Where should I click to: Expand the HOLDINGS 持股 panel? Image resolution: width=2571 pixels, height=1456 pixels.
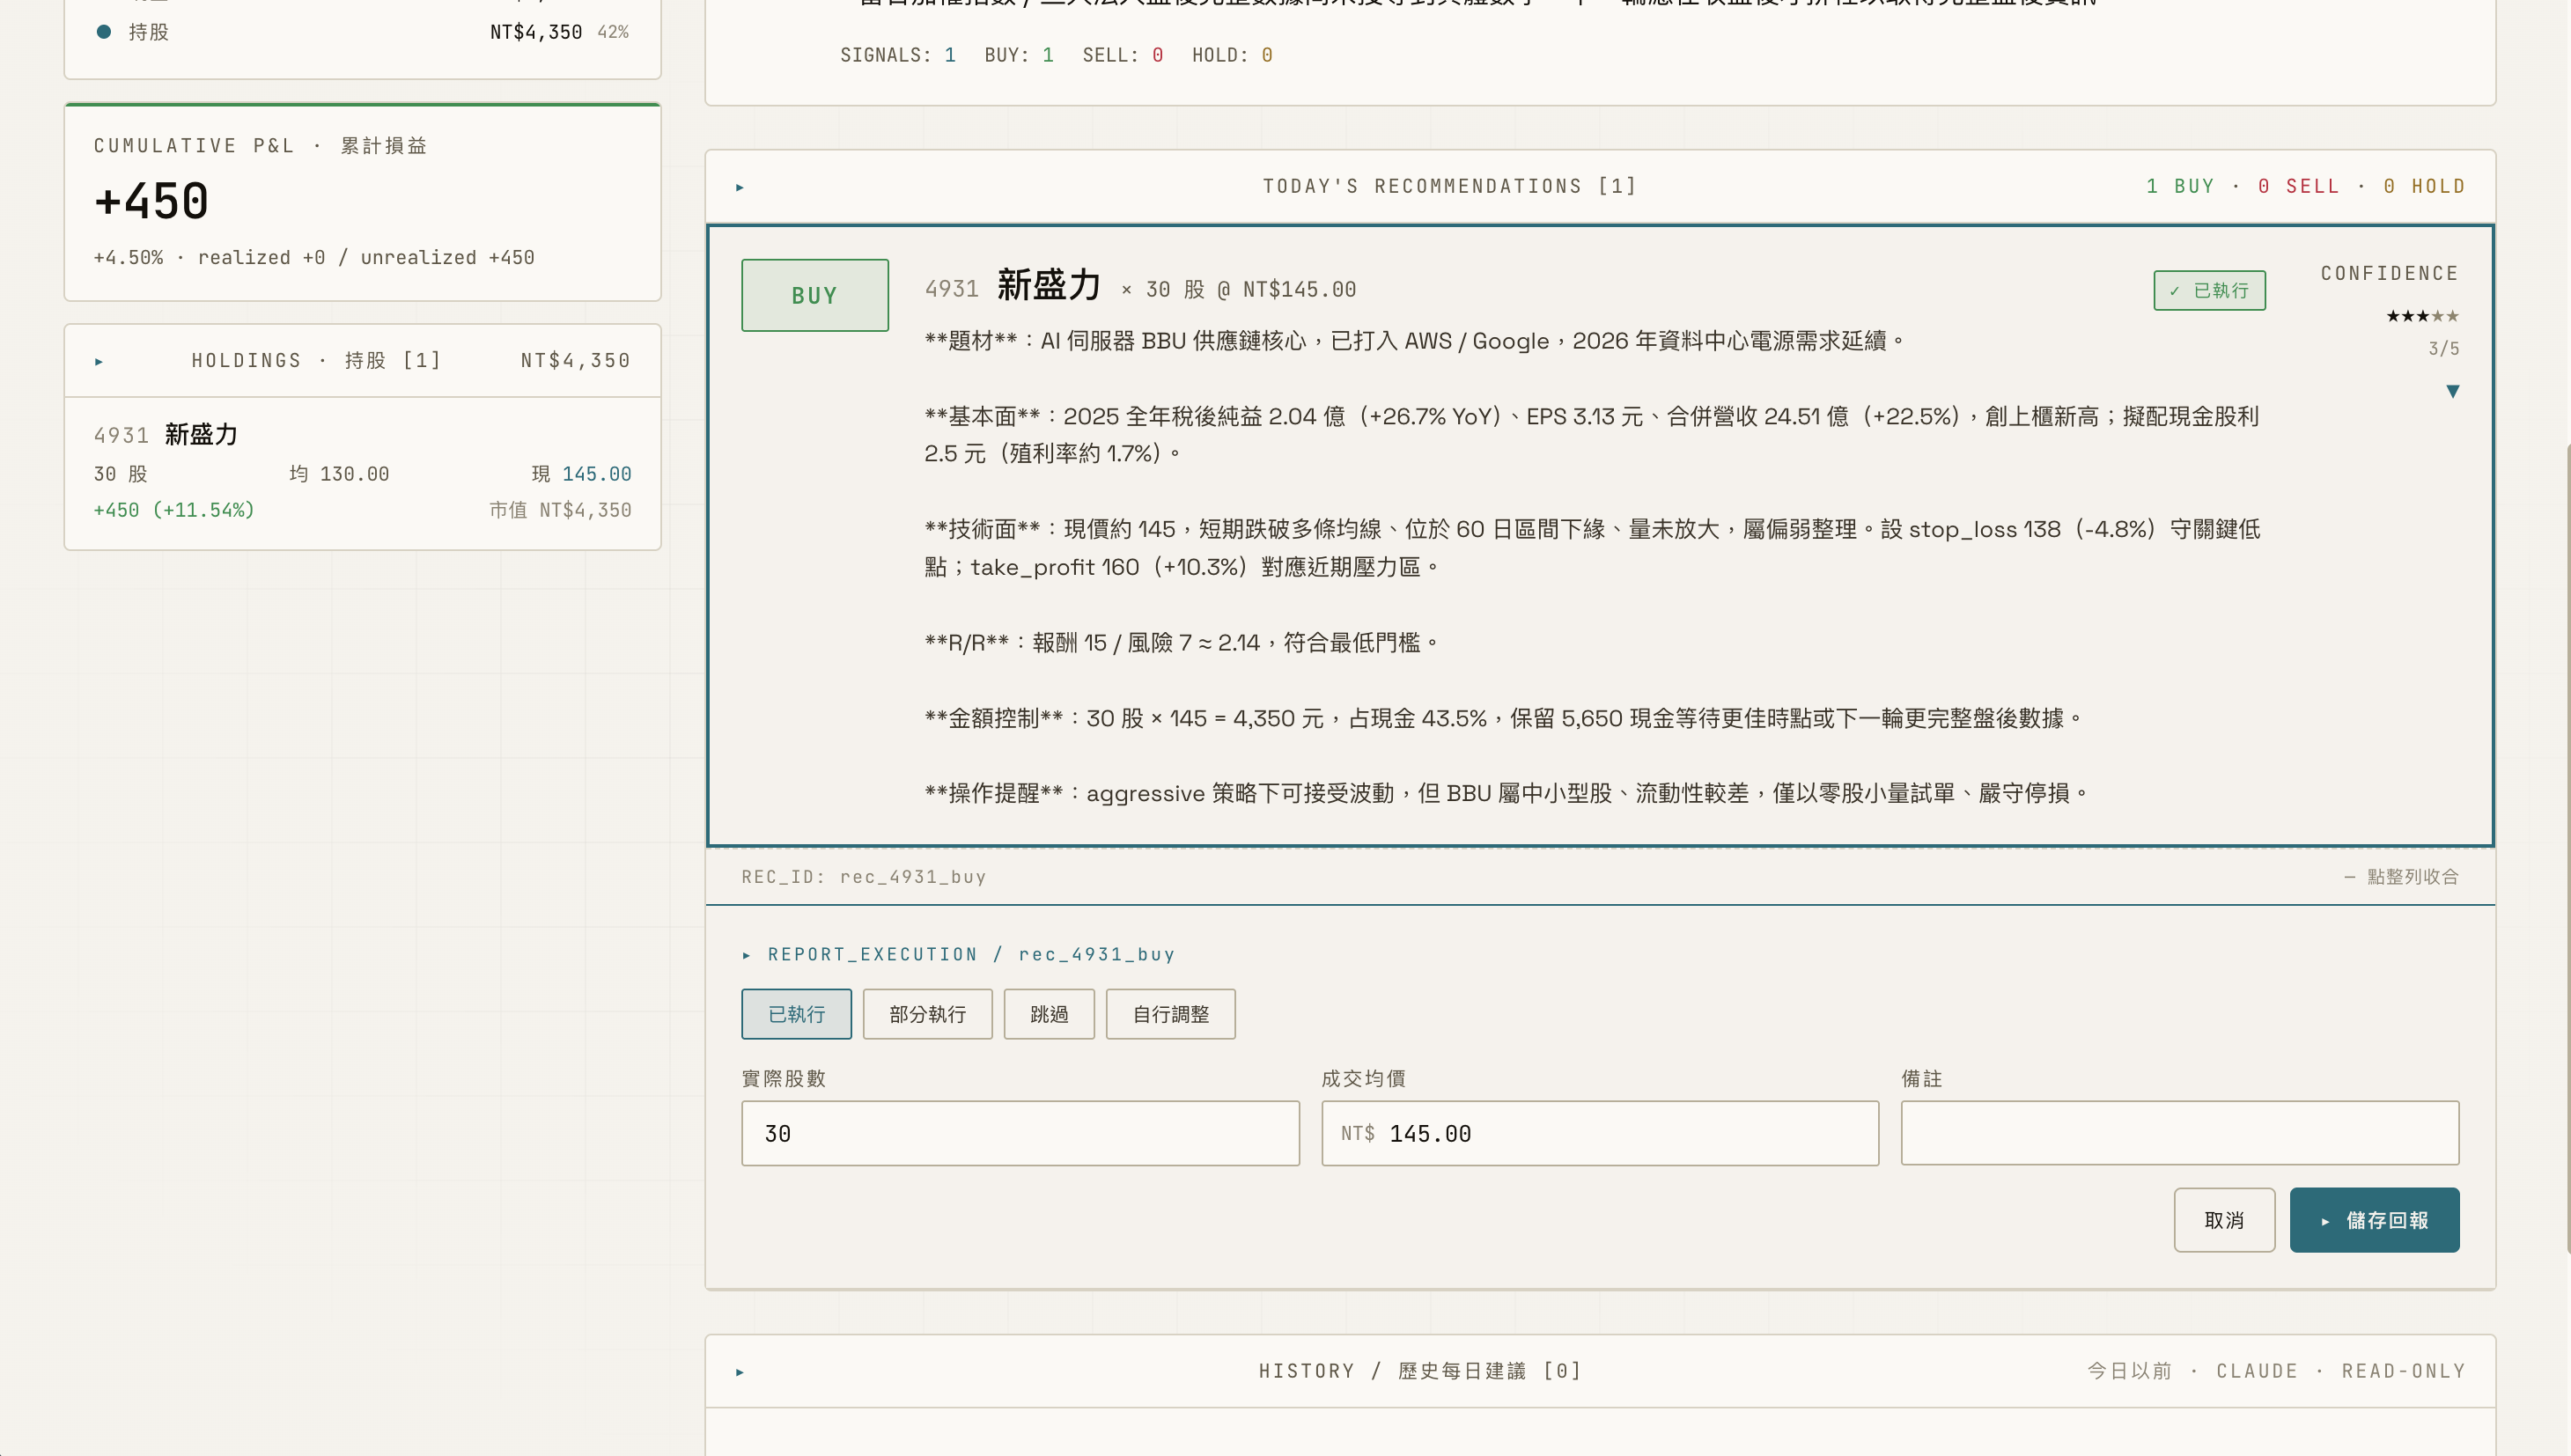click(x=99, y=360)
